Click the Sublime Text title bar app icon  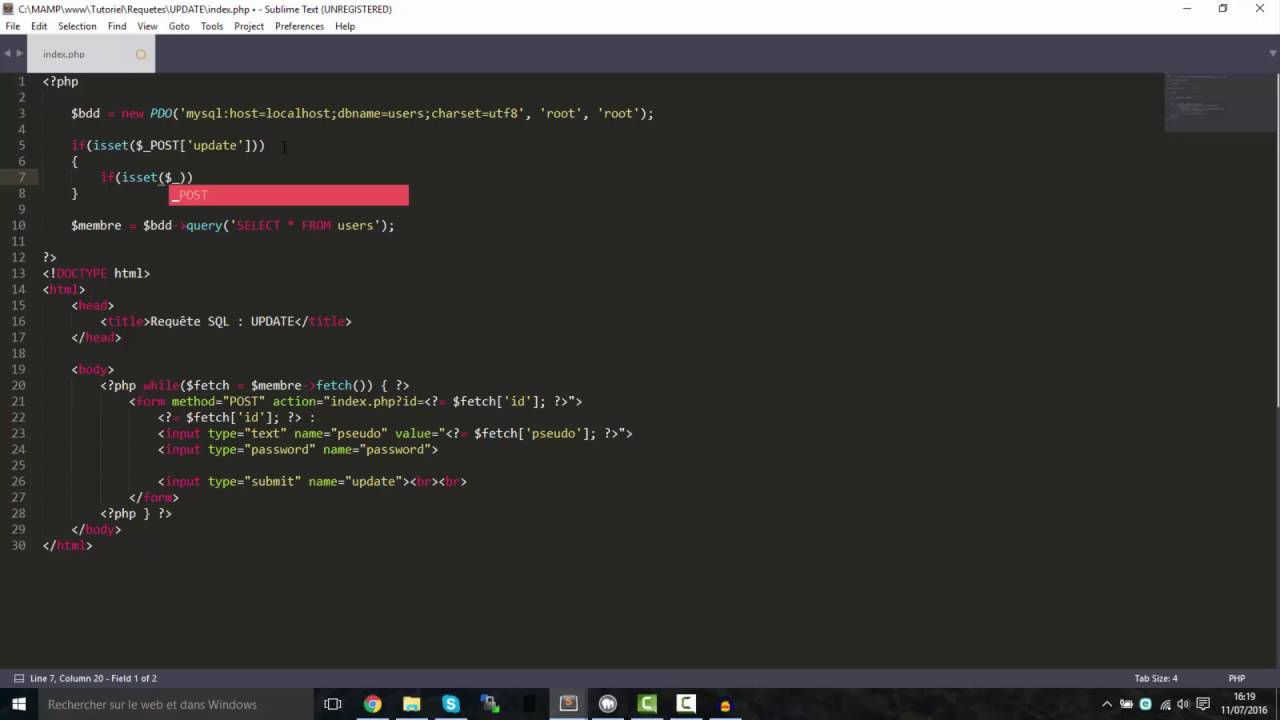point(8,9)
